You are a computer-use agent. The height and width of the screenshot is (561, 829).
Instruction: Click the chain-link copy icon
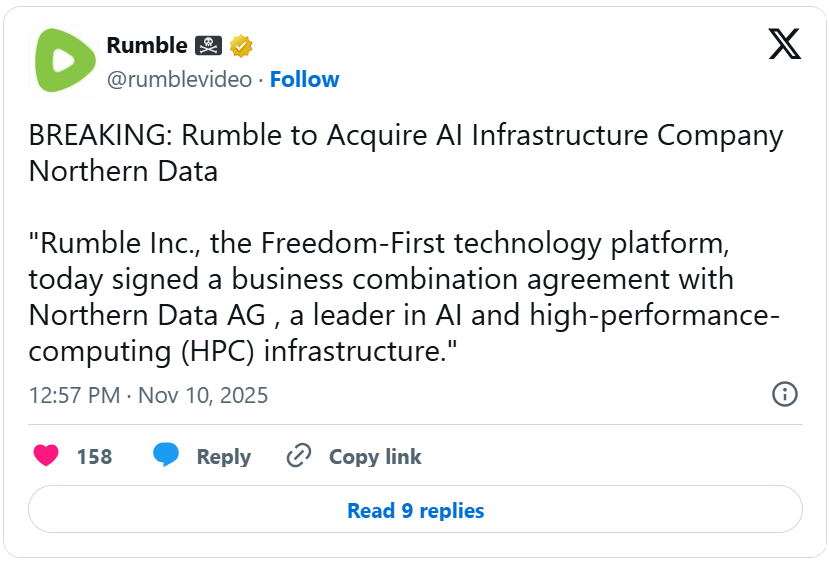[298, 456]
